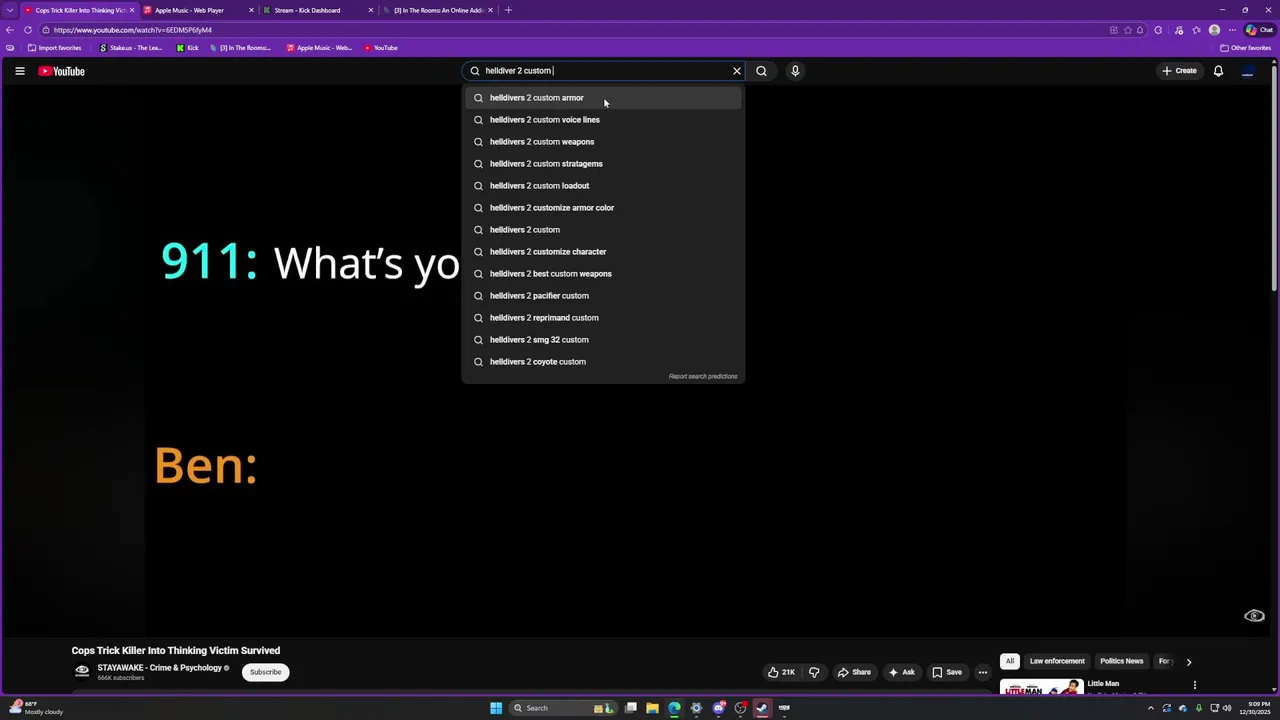
Task: Choose 'helldivers 2 customize character' suggestion
Action: click(x=603, y=252)
